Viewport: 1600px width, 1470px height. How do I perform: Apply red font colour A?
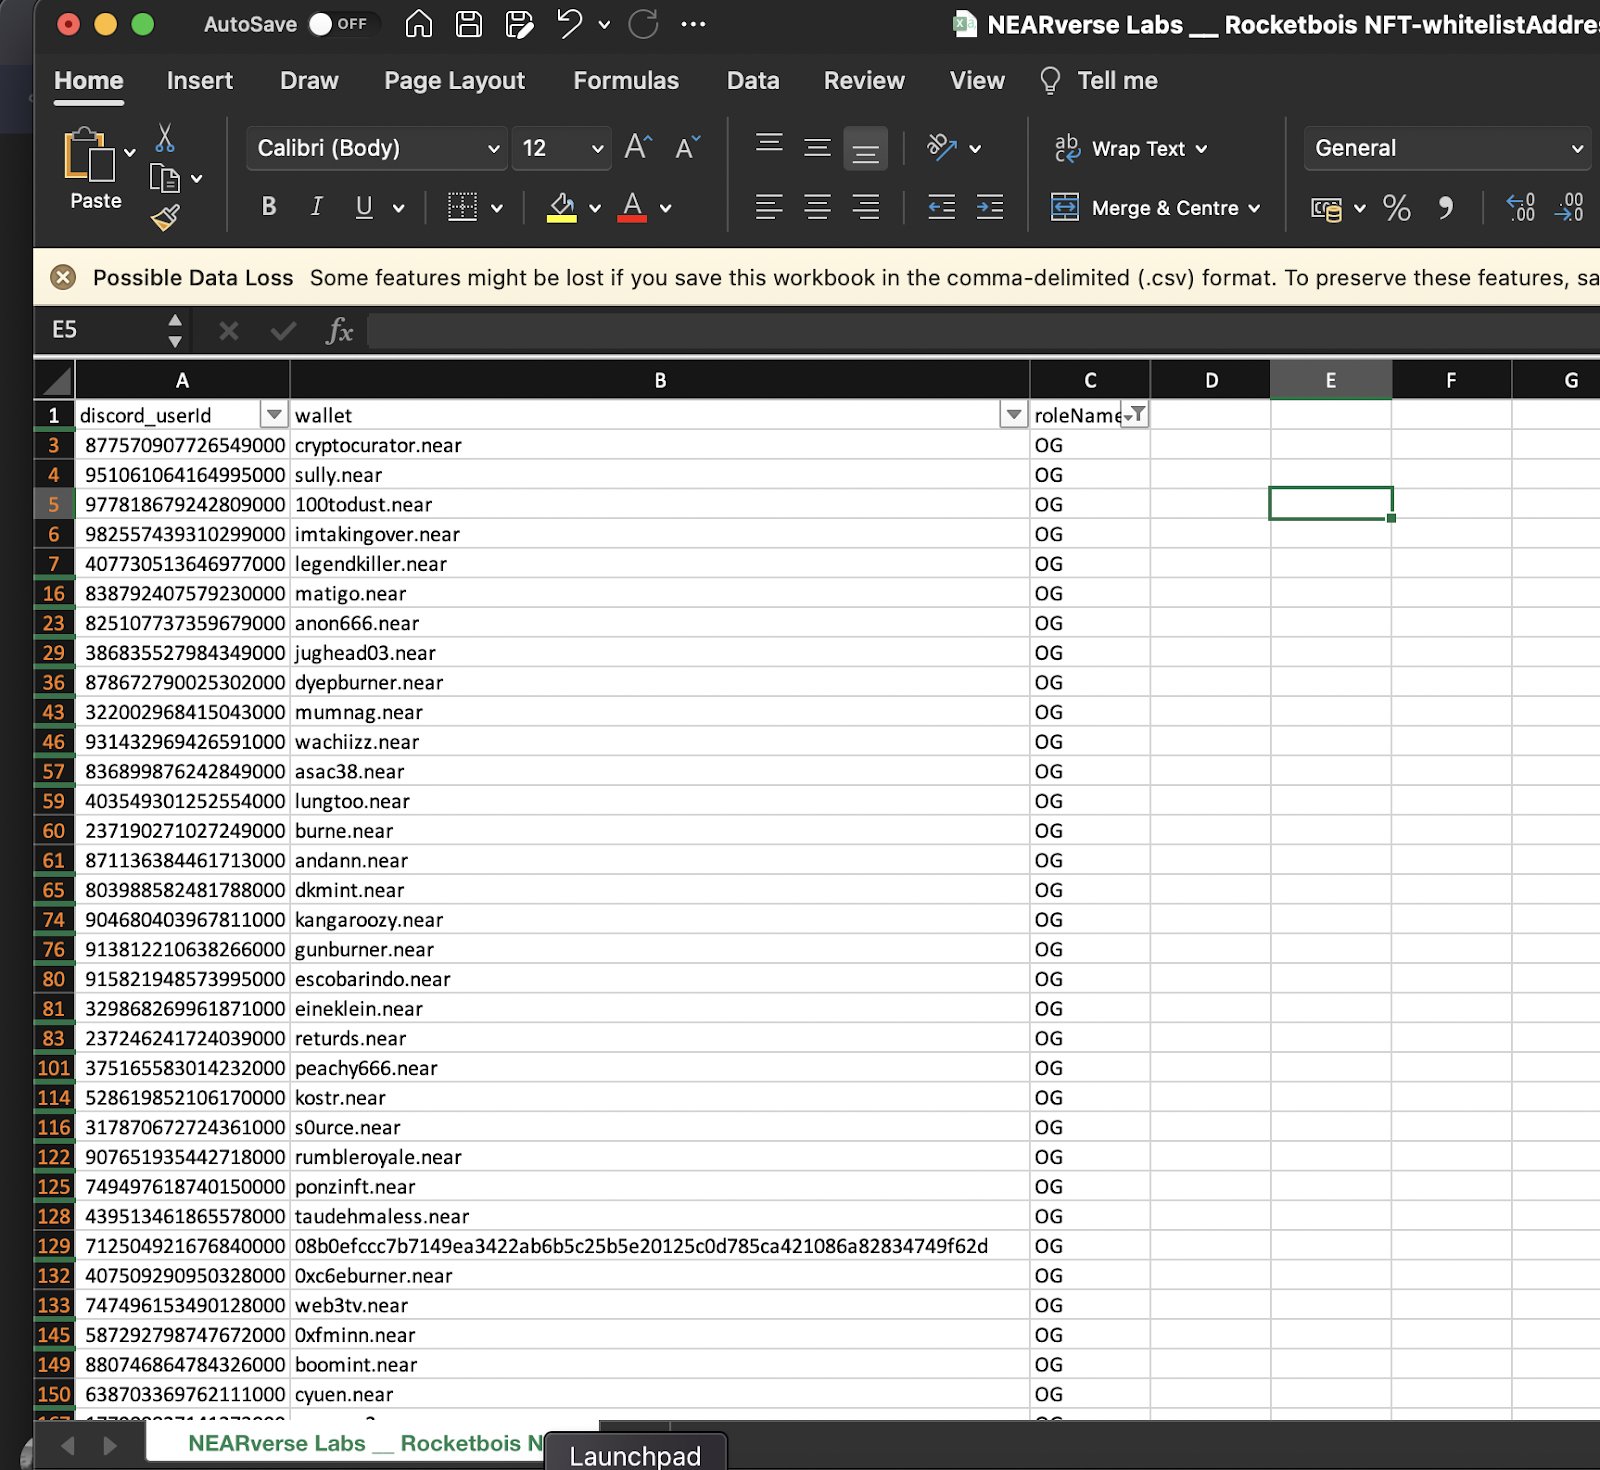(632, 207)
